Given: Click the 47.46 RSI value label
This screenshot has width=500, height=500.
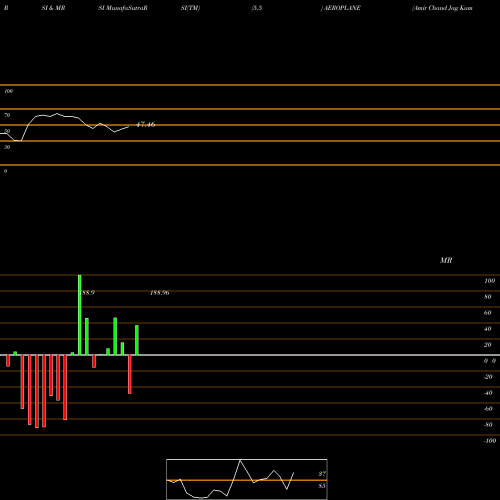Looking at the screenshot, I should [146, 125].
